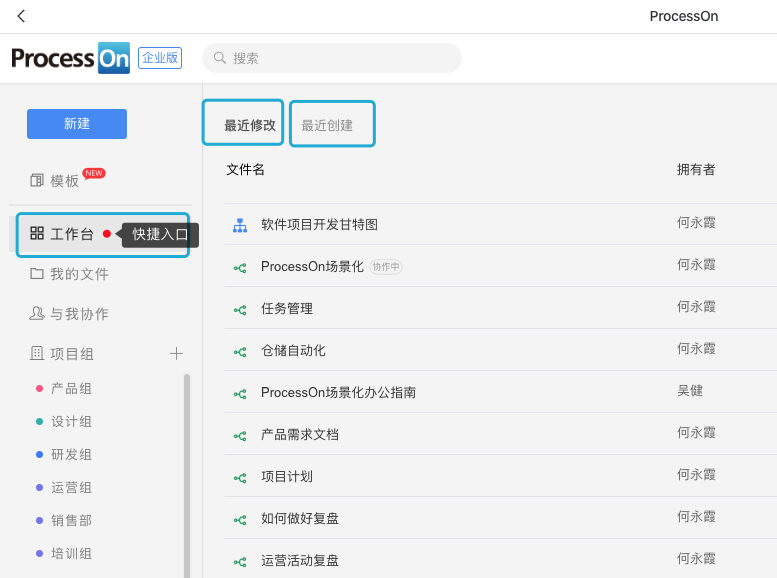The height and width of the screenshot is (578, 777).
Task: Click the NEW badge beside 模板
Action: click(x=94, y=173)
